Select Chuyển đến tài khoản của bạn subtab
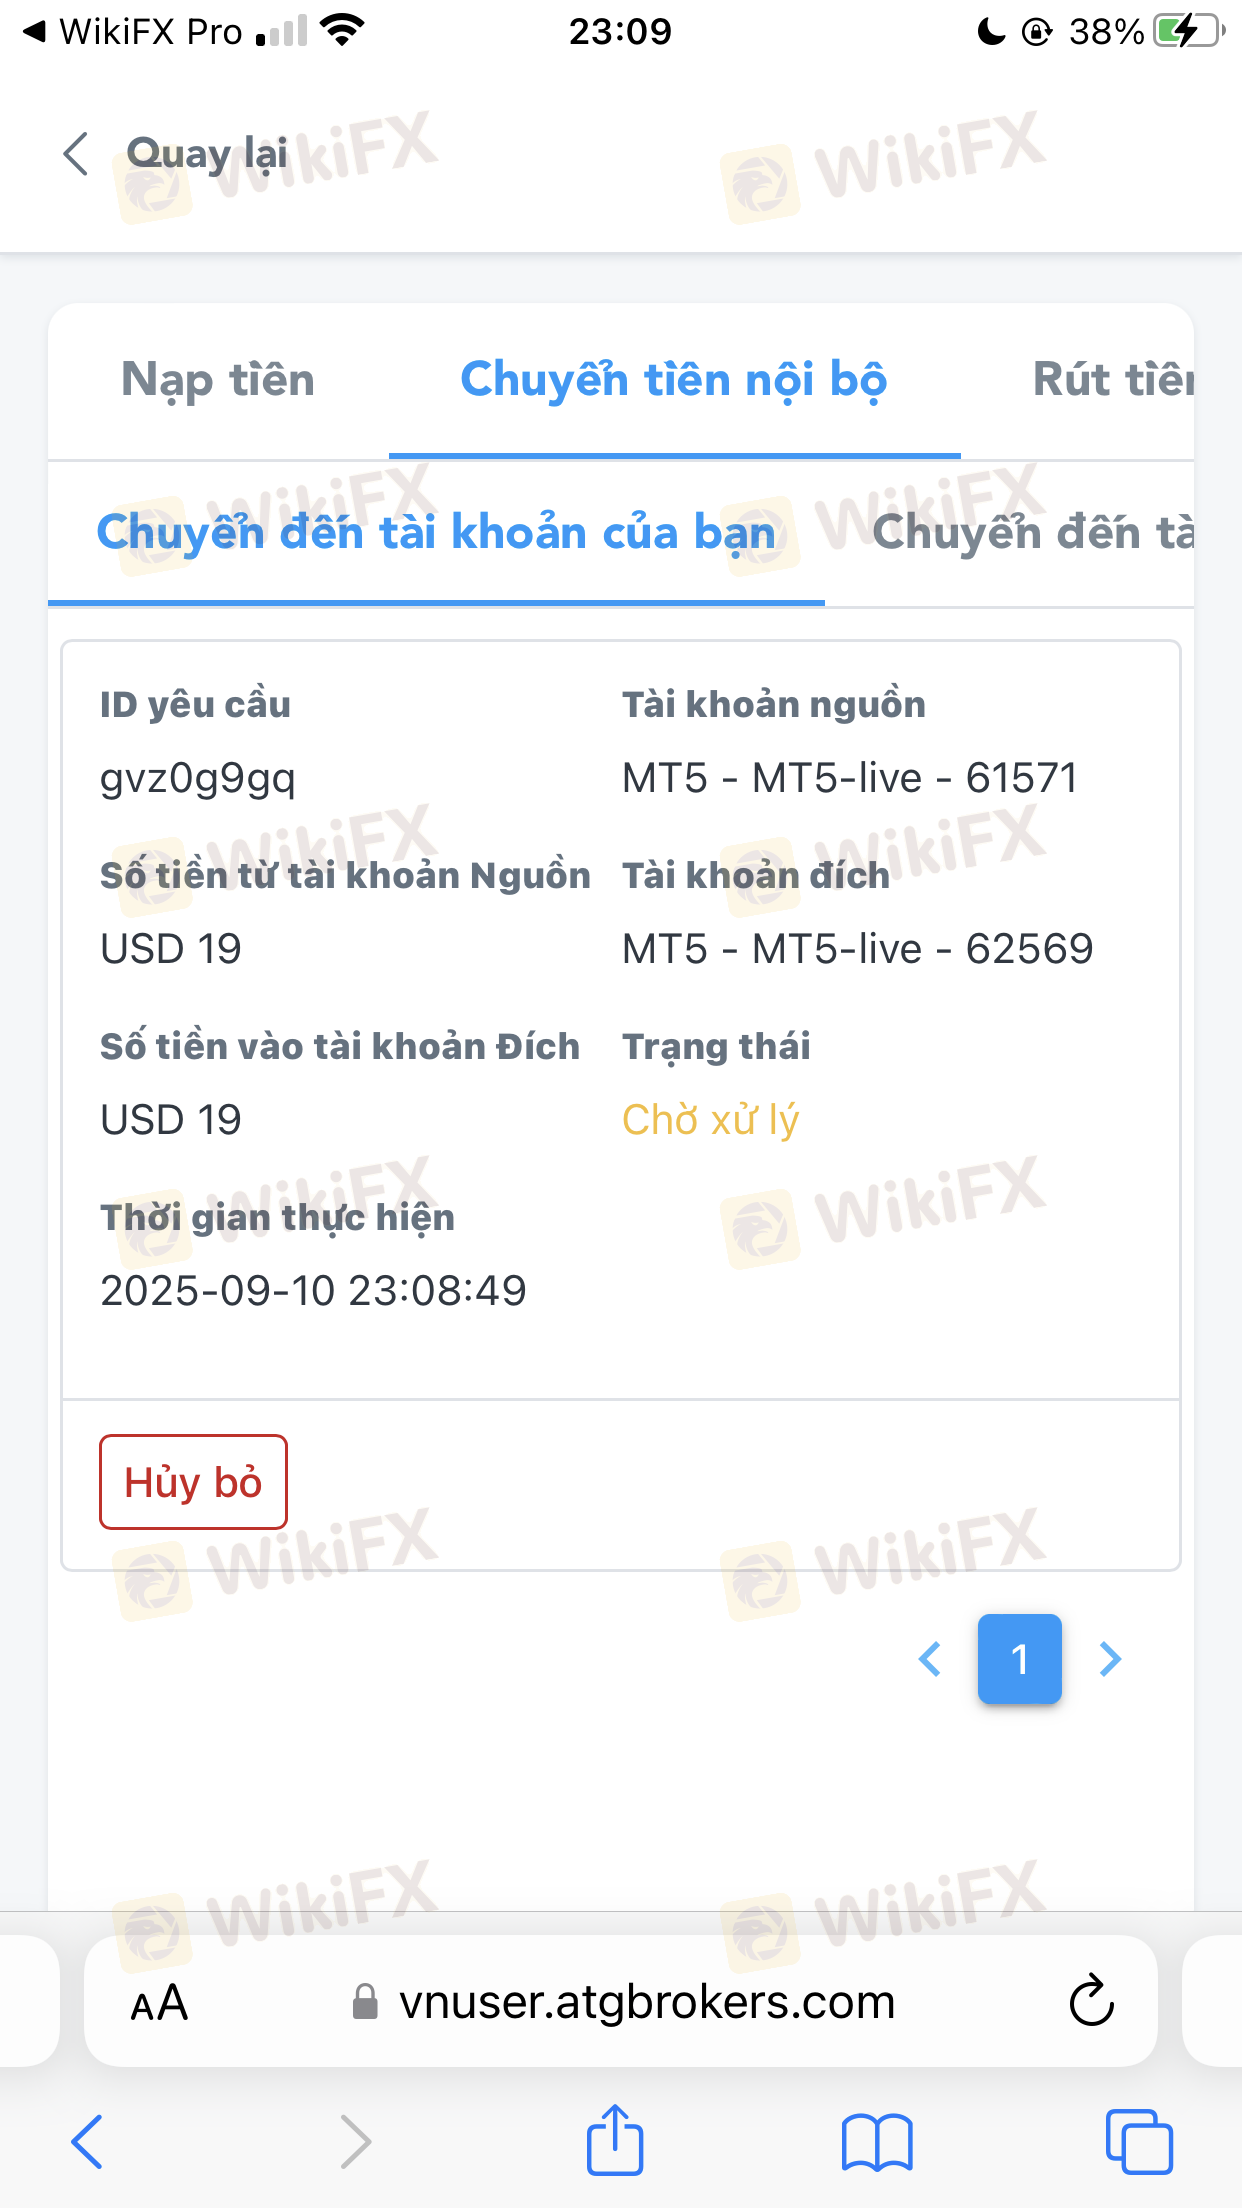This screenshot has height=2208, width=1242. 436,532
